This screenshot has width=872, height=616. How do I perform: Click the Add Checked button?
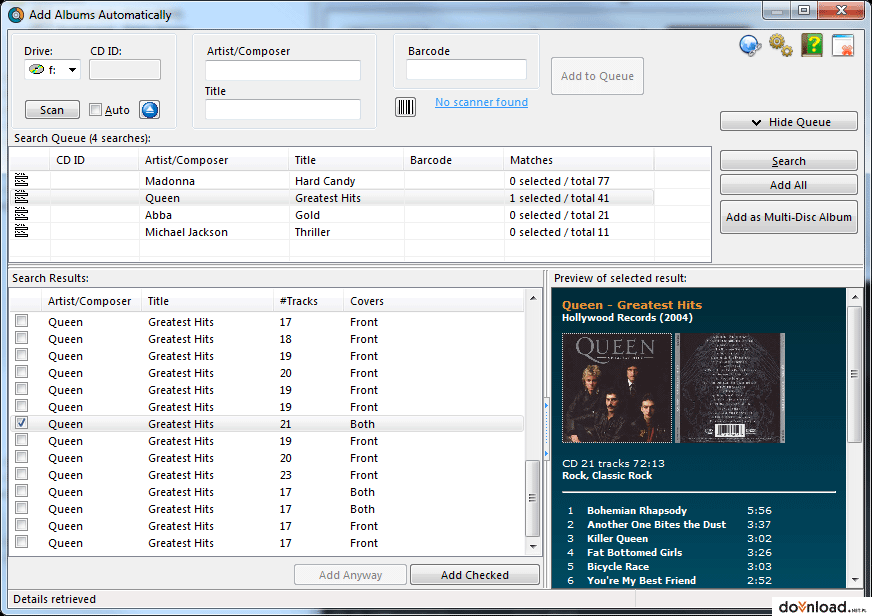coord(475,575)
